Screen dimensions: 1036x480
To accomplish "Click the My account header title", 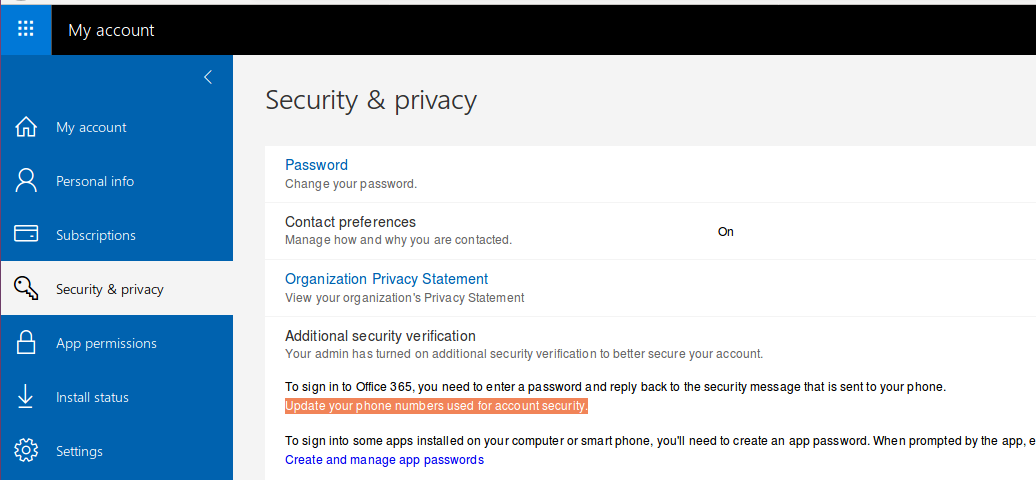I will pos(111,30).
